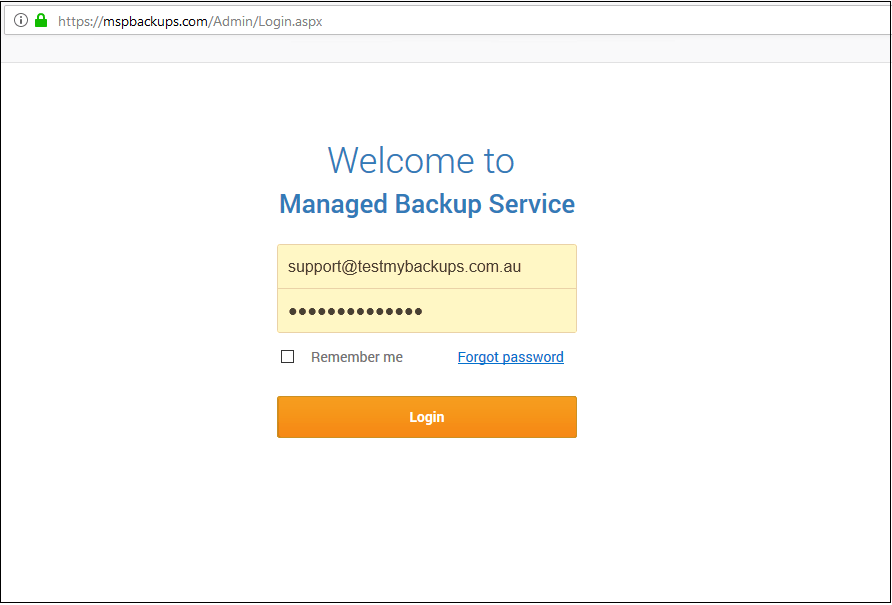Click the 'Remember me' label text
892x605 pixels.
pyautogui.click(x=357, y=357)
